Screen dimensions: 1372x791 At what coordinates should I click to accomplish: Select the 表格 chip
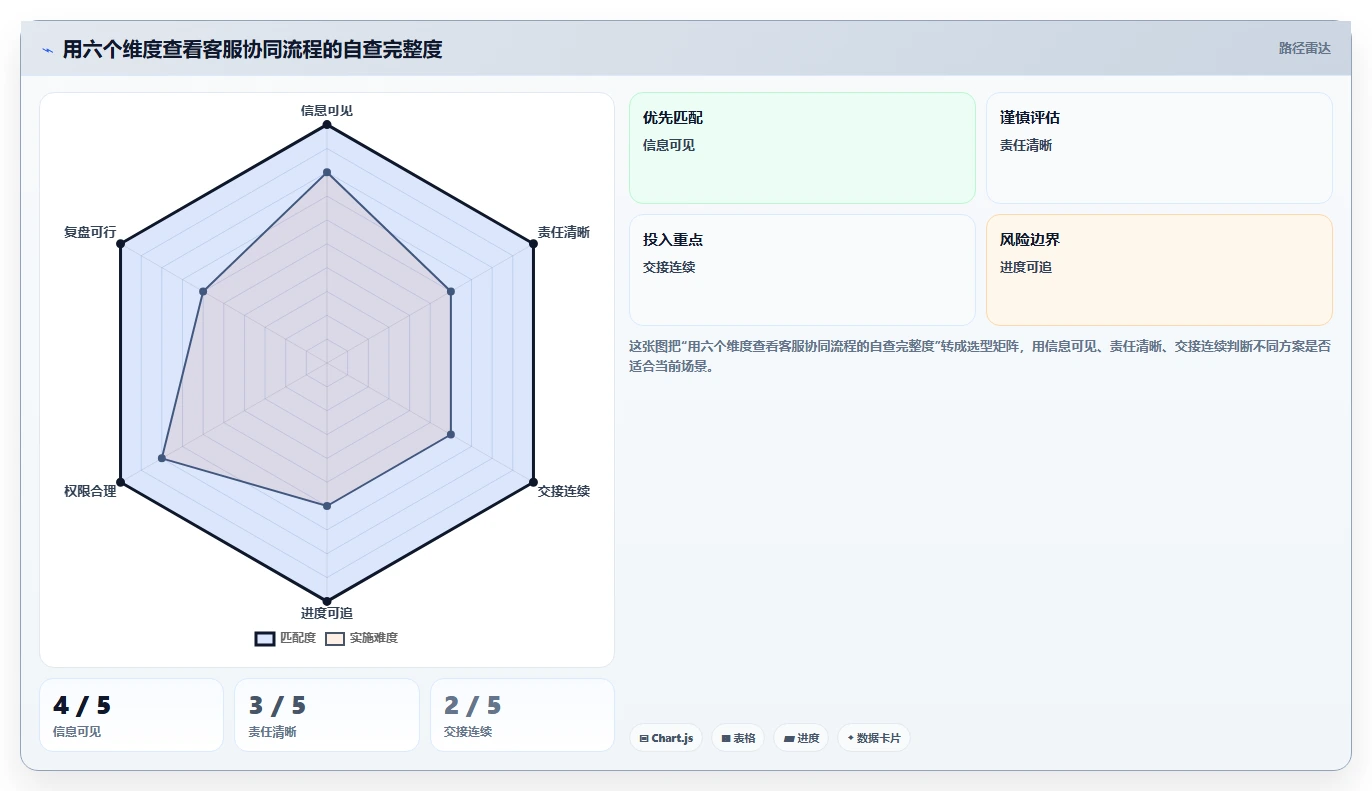(x=738, y=738)
